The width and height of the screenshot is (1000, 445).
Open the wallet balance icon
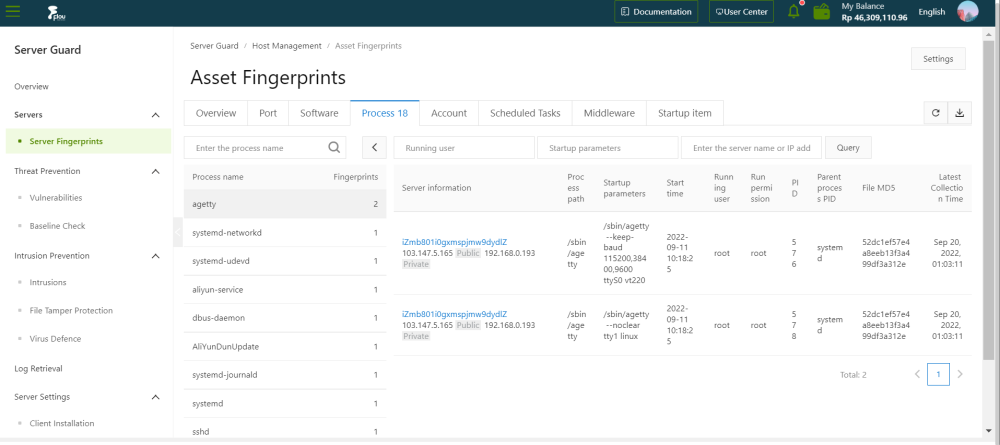pos(822,12)
